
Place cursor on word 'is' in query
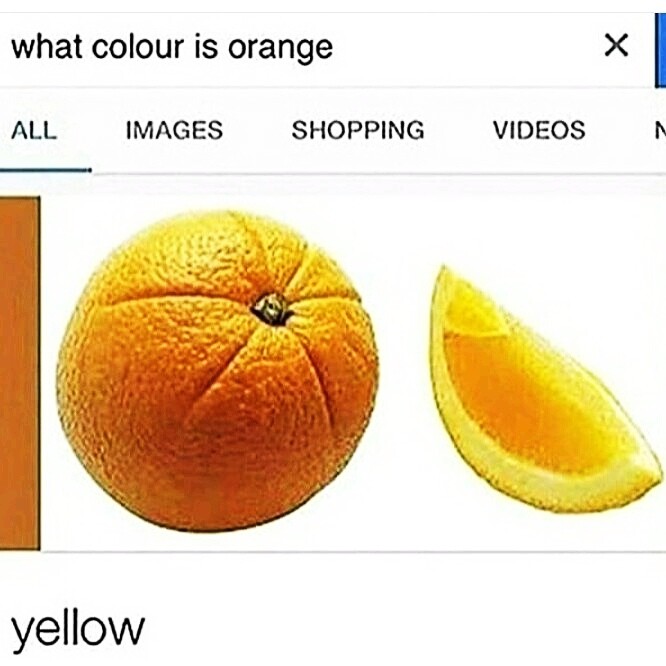[206, 46]
